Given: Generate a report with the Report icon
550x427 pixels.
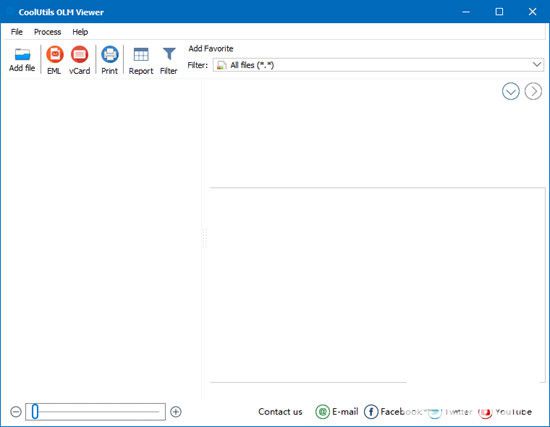Looking at the screenshot, I should (x=141, y=55).
